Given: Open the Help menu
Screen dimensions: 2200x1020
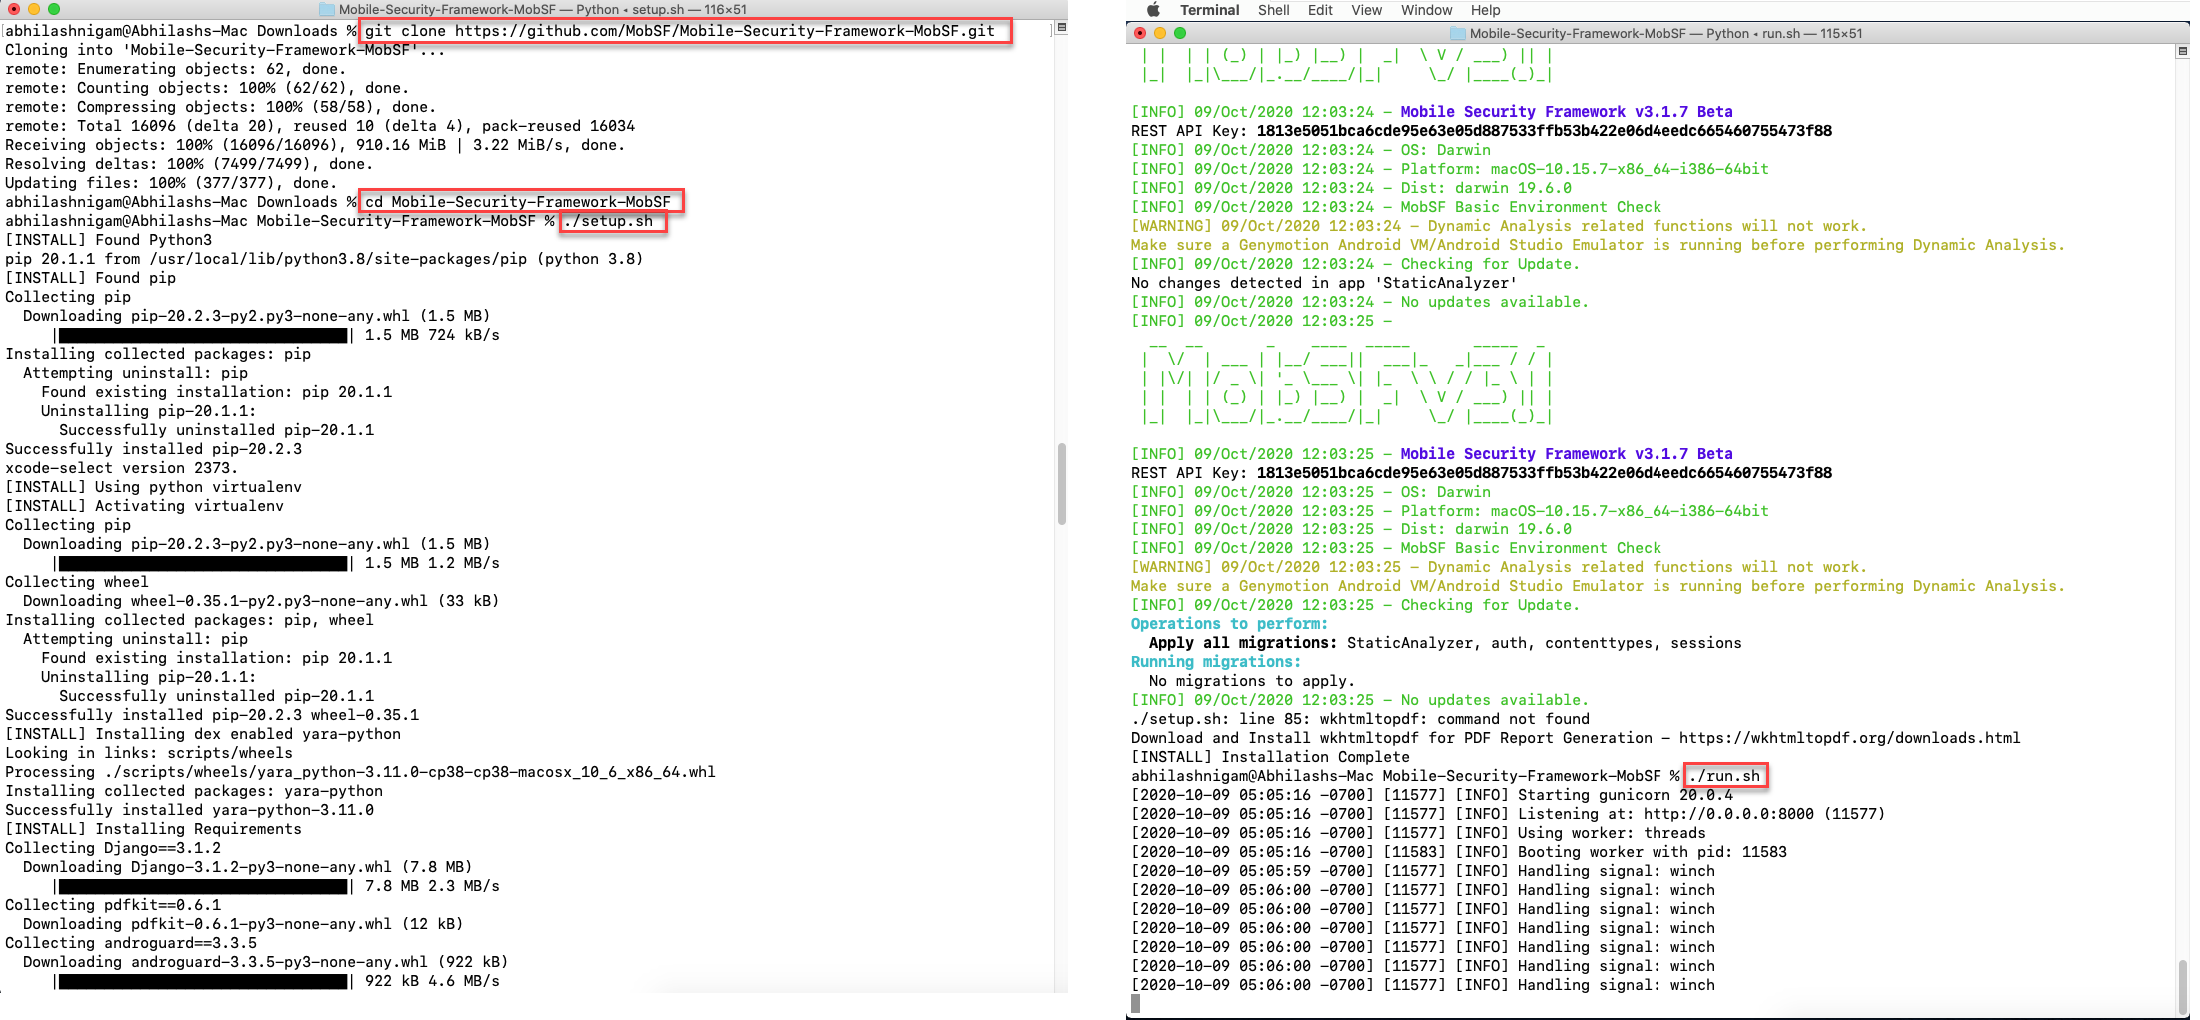Looking at the screenshot, I should 1485,10.
